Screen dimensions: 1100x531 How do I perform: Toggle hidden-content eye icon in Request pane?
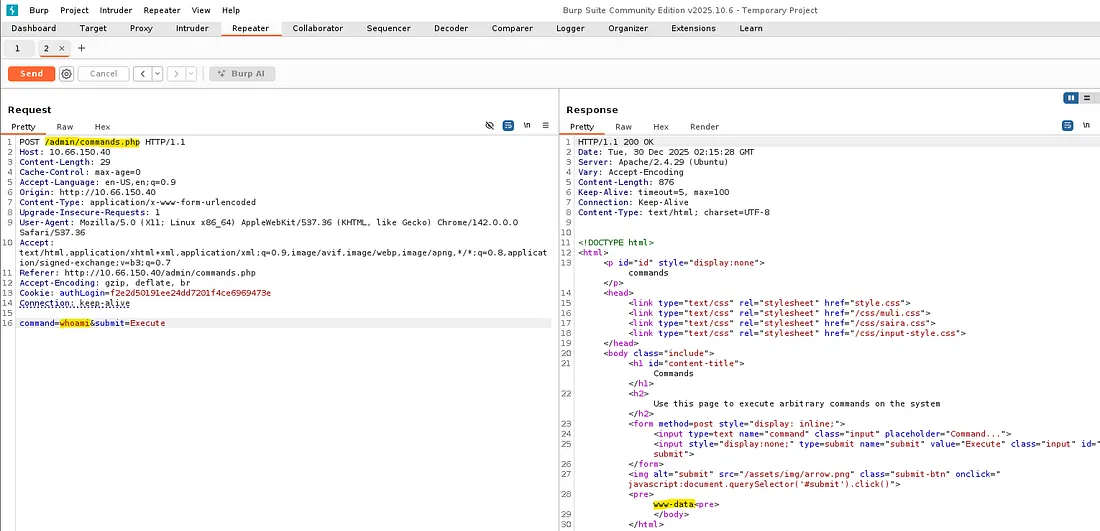click(490, 126)
